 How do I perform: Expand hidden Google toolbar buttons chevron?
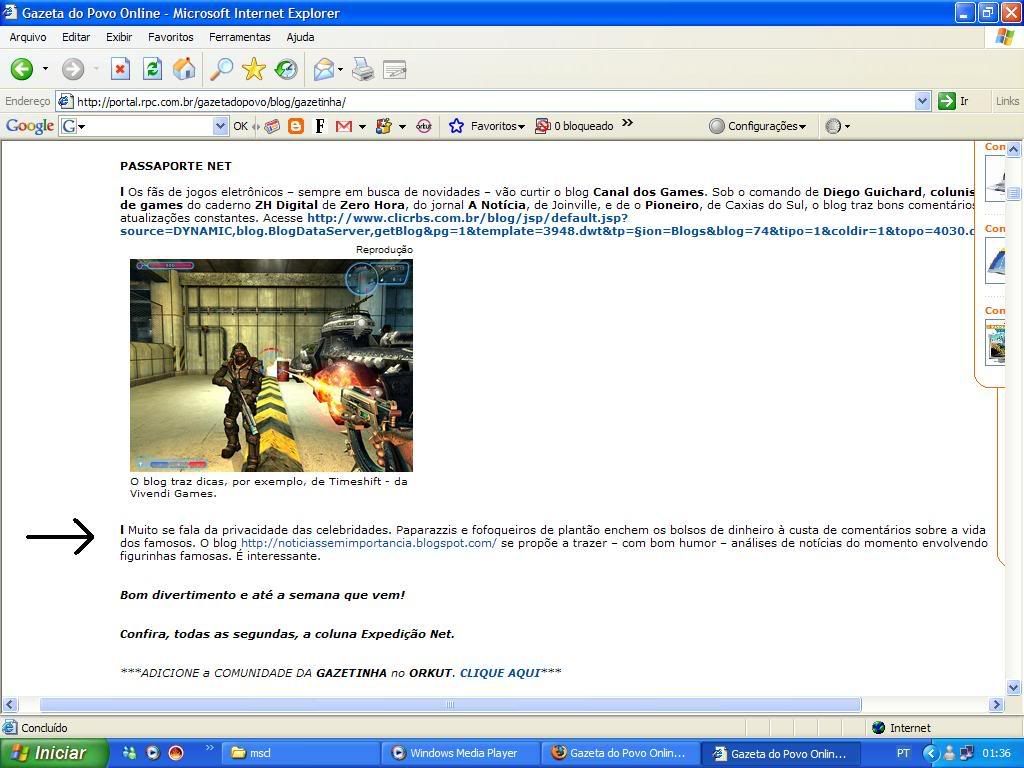[628, 123]
